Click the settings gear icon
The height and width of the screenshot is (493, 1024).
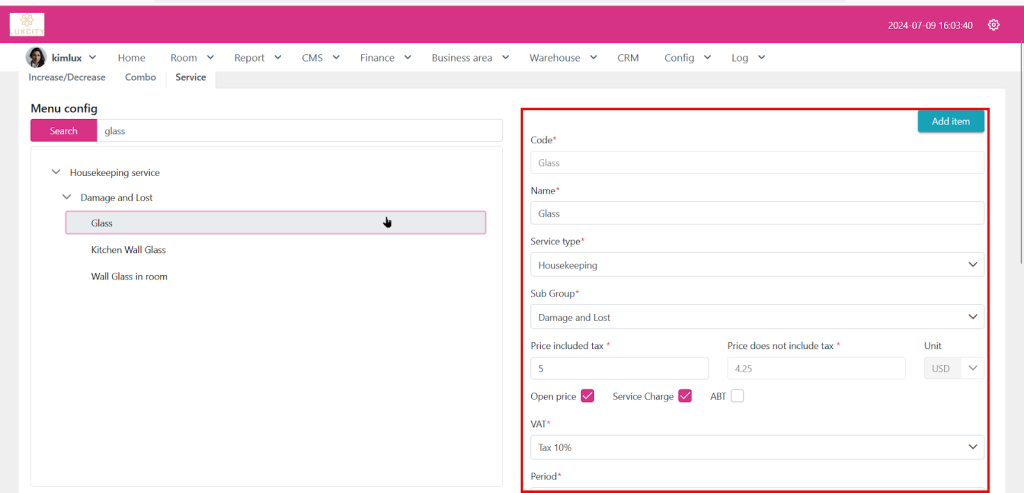(993, 25)
